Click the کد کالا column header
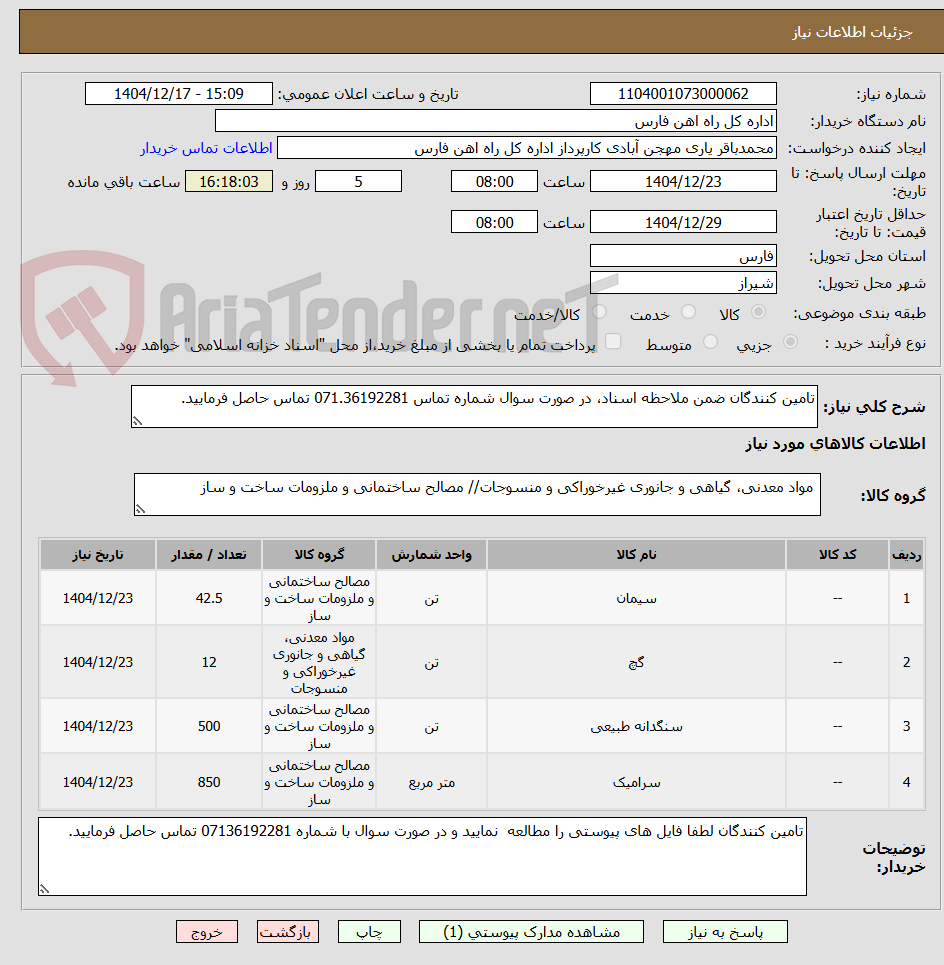Image resolution: width=944 pixels, height=965 pixels. pyautogui.click(x=837, y=555)
